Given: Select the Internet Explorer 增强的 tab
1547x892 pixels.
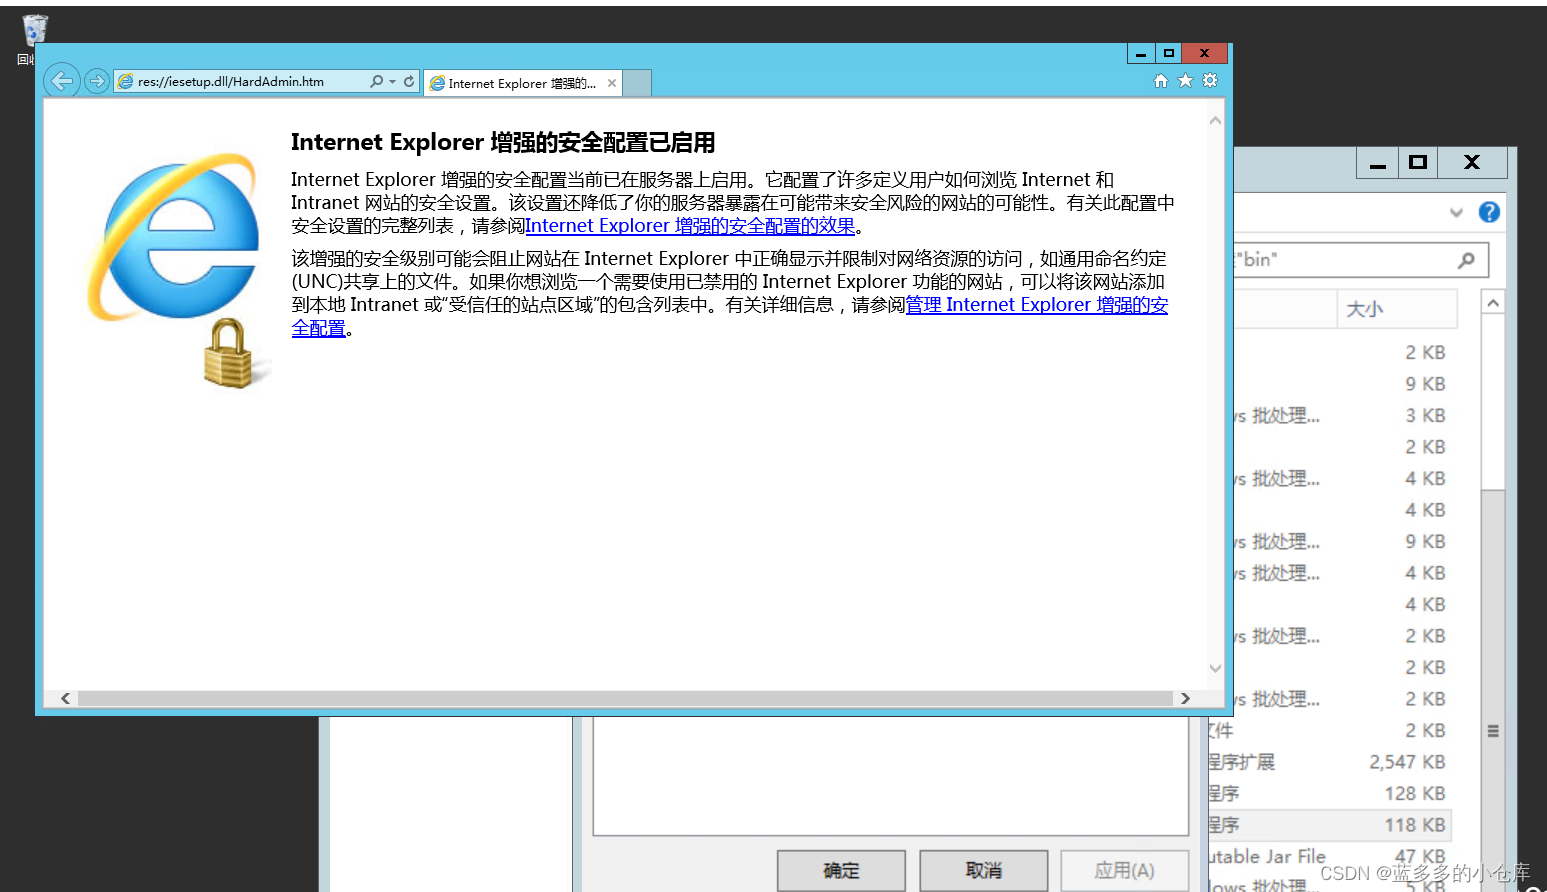Looking at the screenshot, I should pyautogui.click(x=522, y=83).
